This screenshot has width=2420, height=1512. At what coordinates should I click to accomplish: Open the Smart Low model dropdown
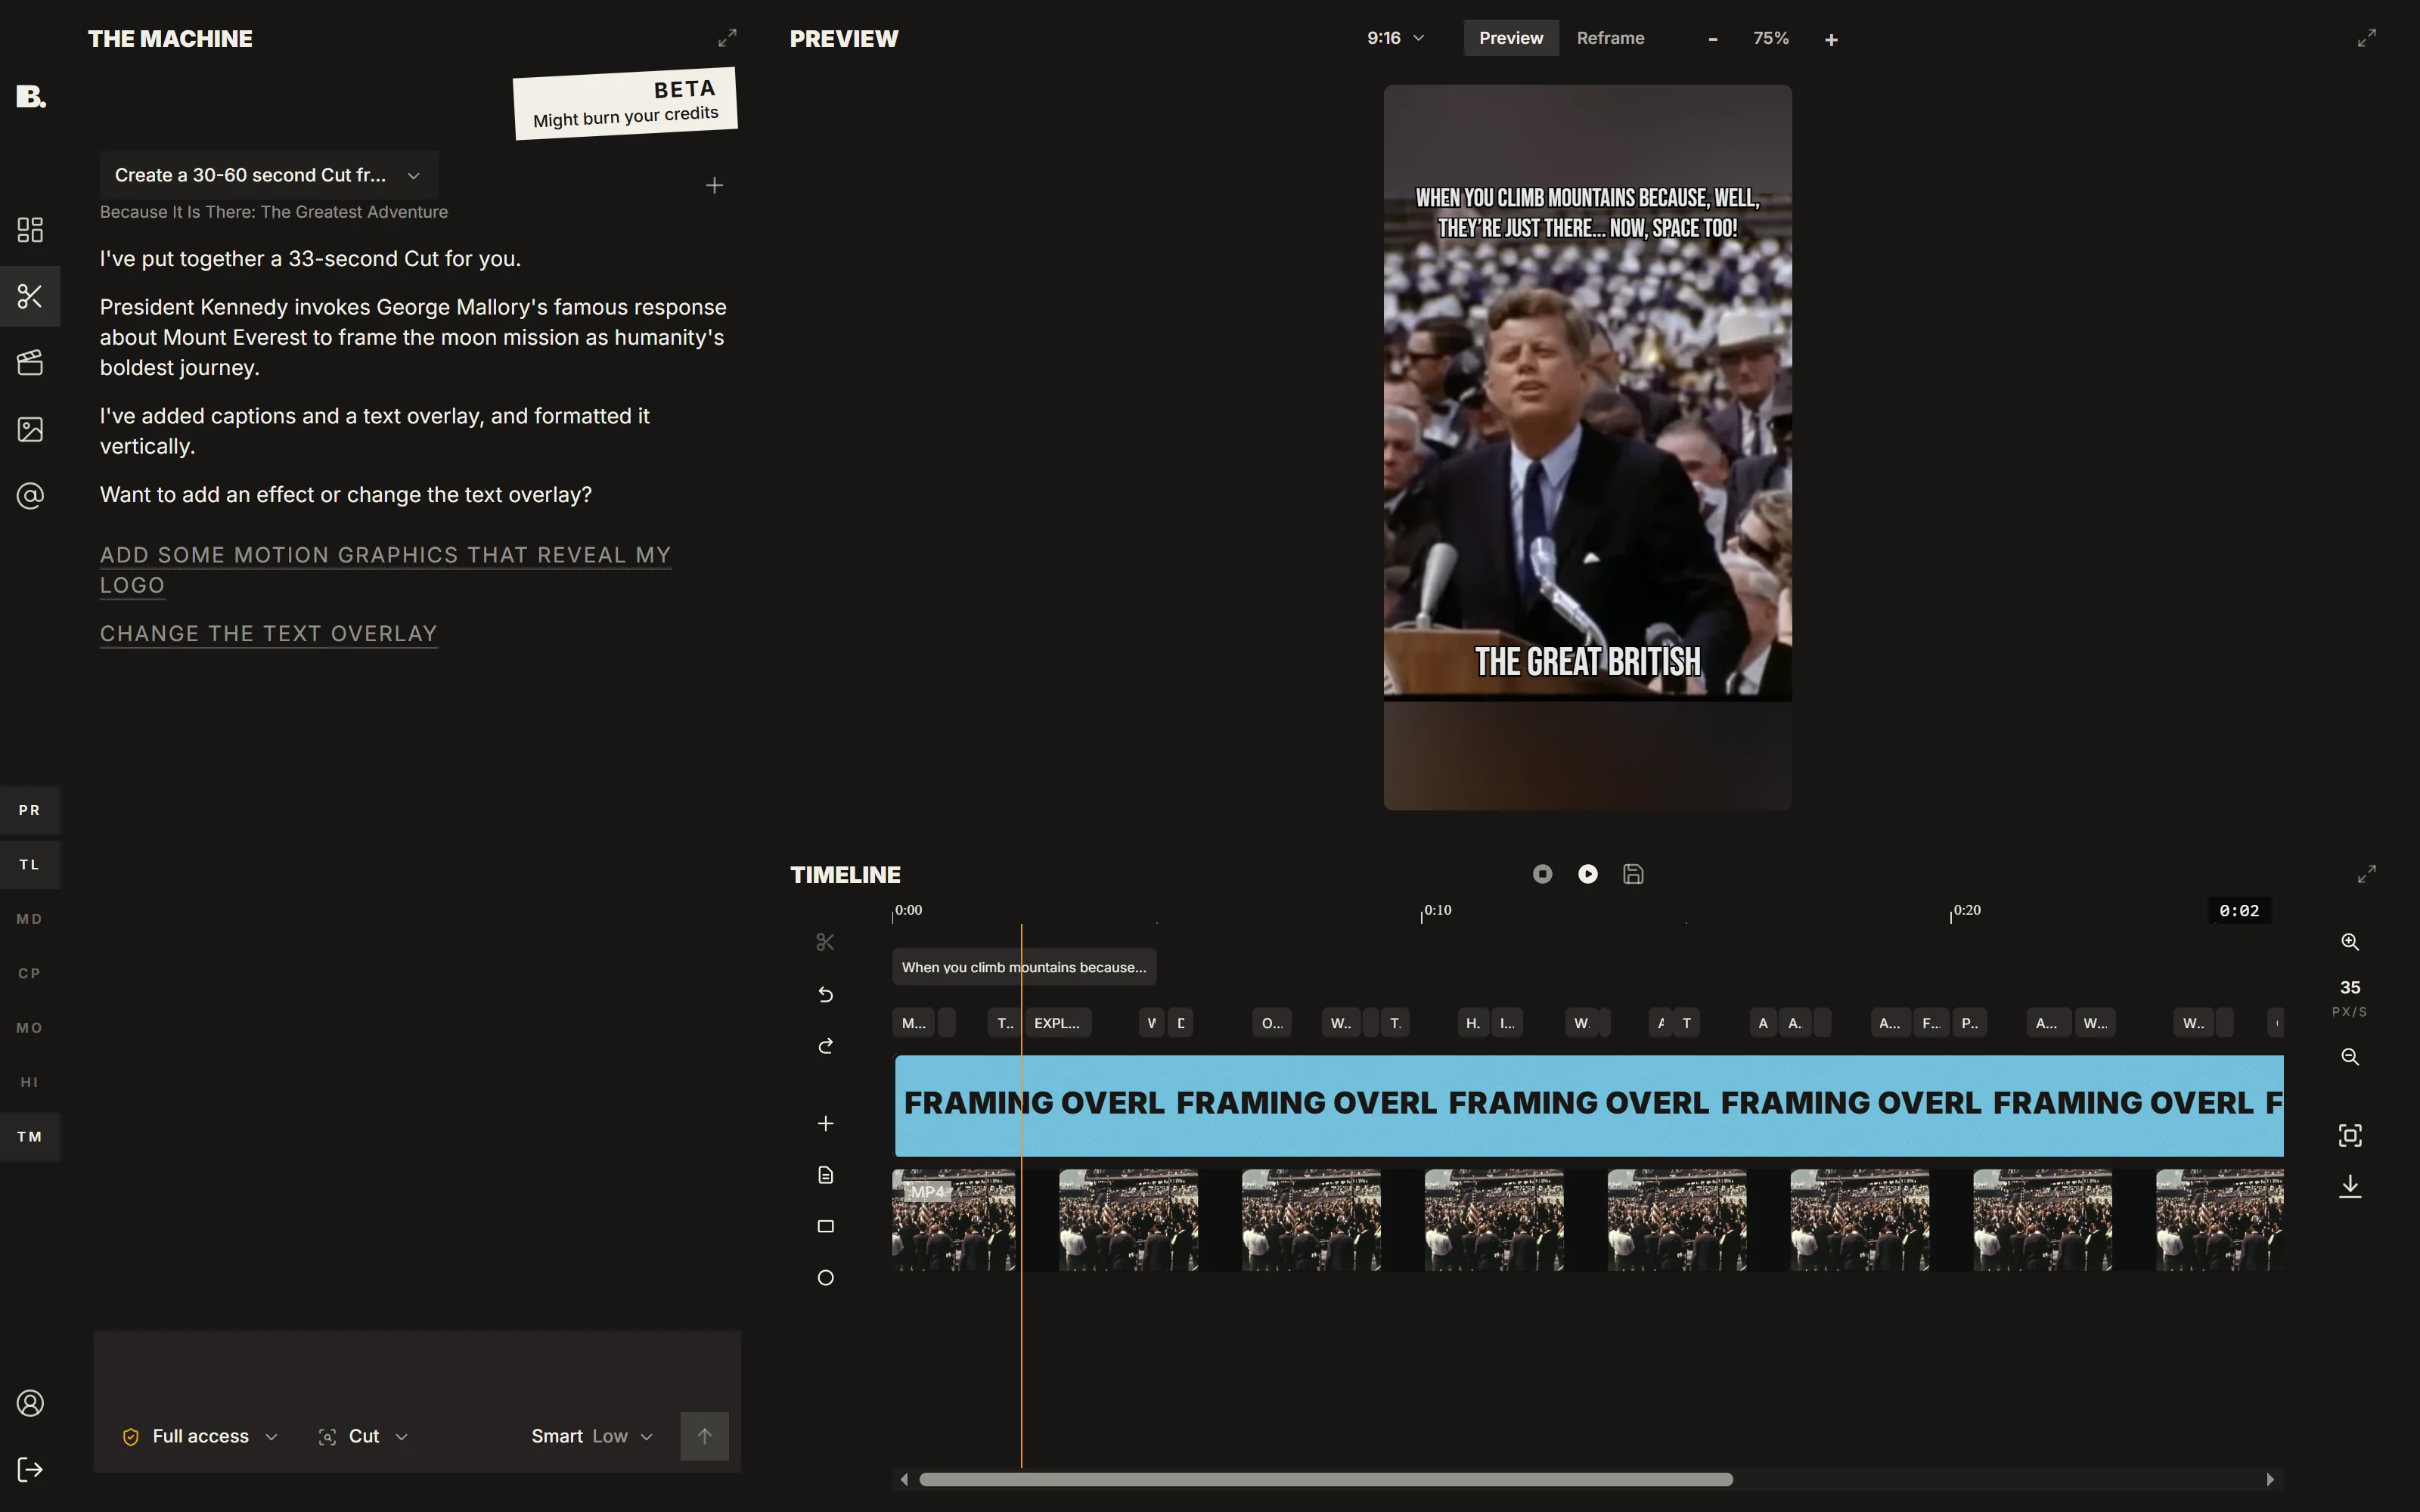click(592, 1436)
